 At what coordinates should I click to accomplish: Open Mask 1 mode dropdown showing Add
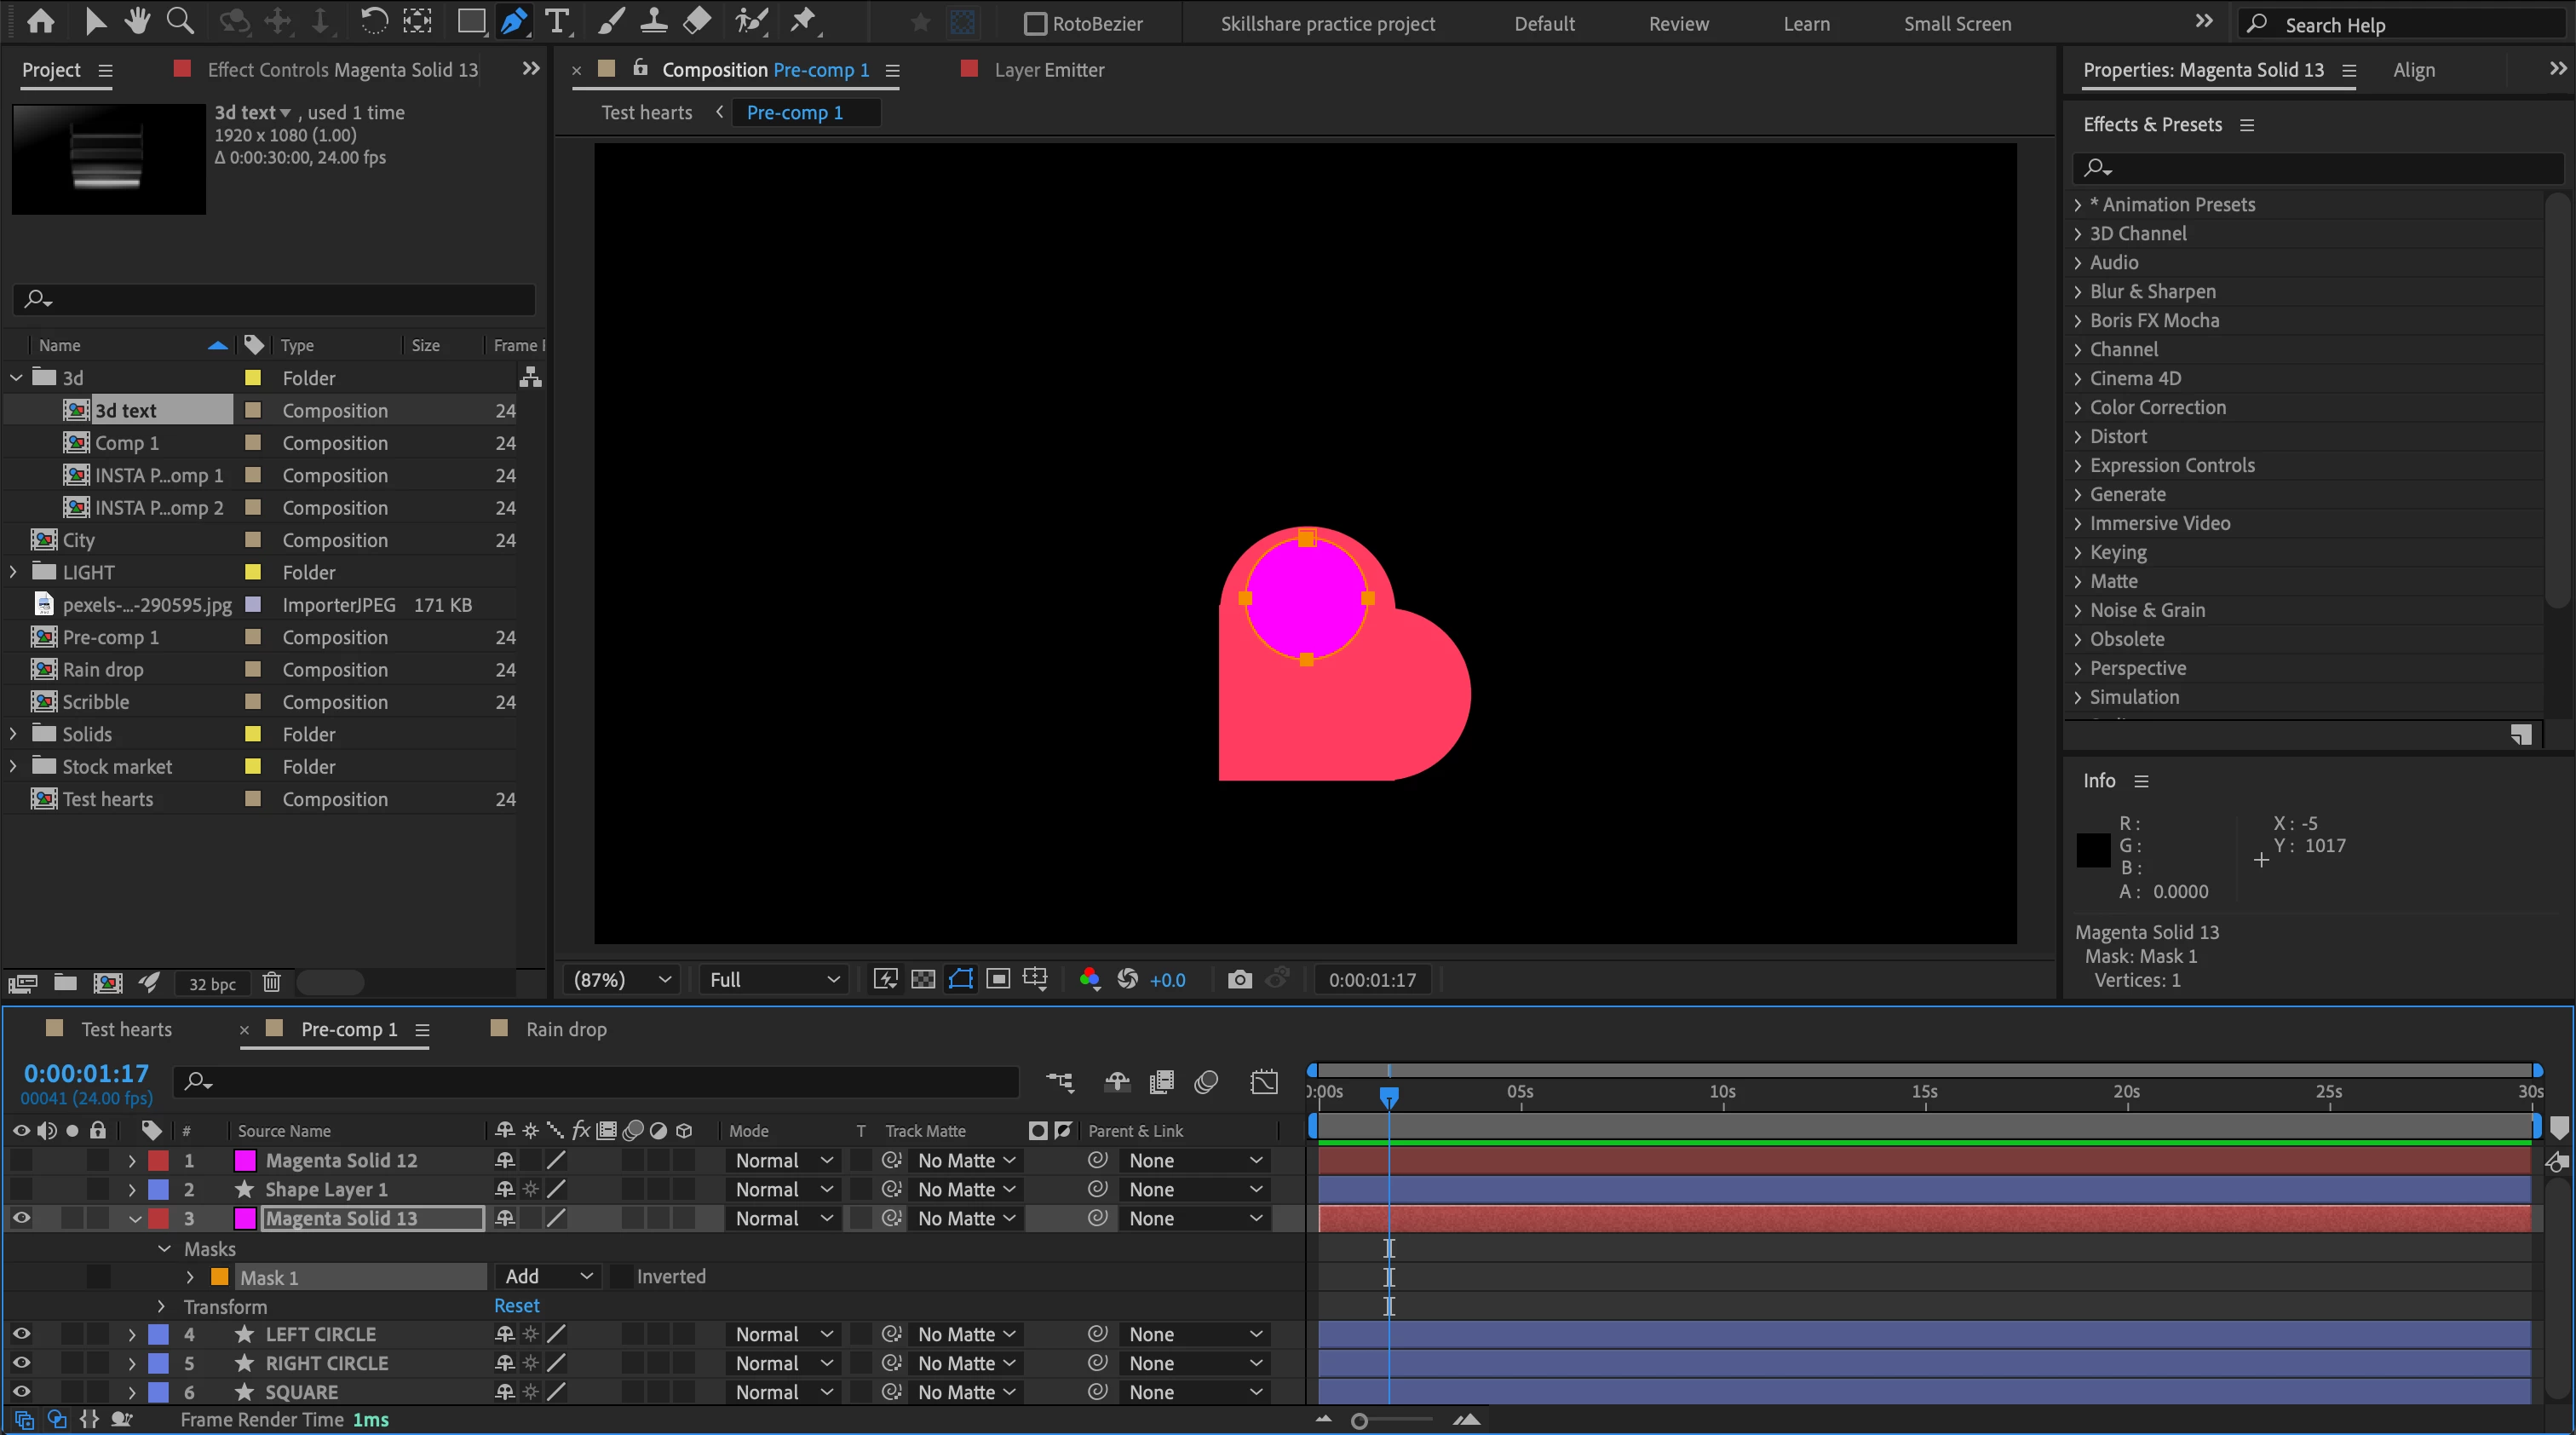coord(547,1276)
